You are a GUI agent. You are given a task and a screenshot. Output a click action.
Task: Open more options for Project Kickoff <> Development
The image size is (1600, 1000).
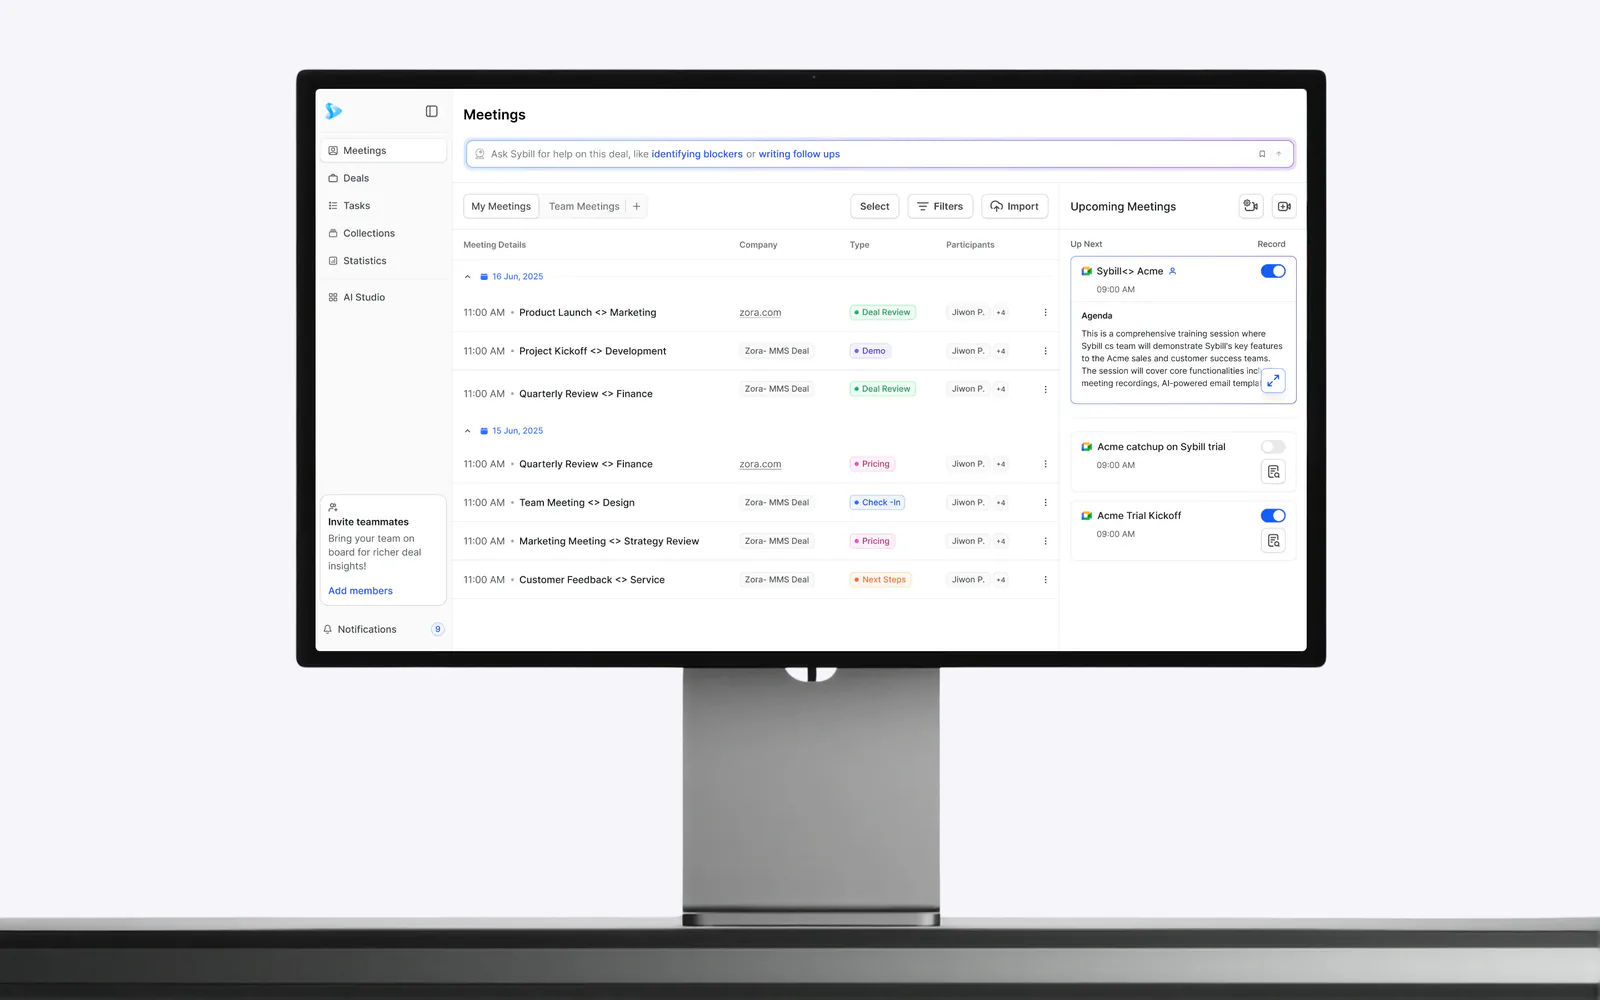(1046, 351)
